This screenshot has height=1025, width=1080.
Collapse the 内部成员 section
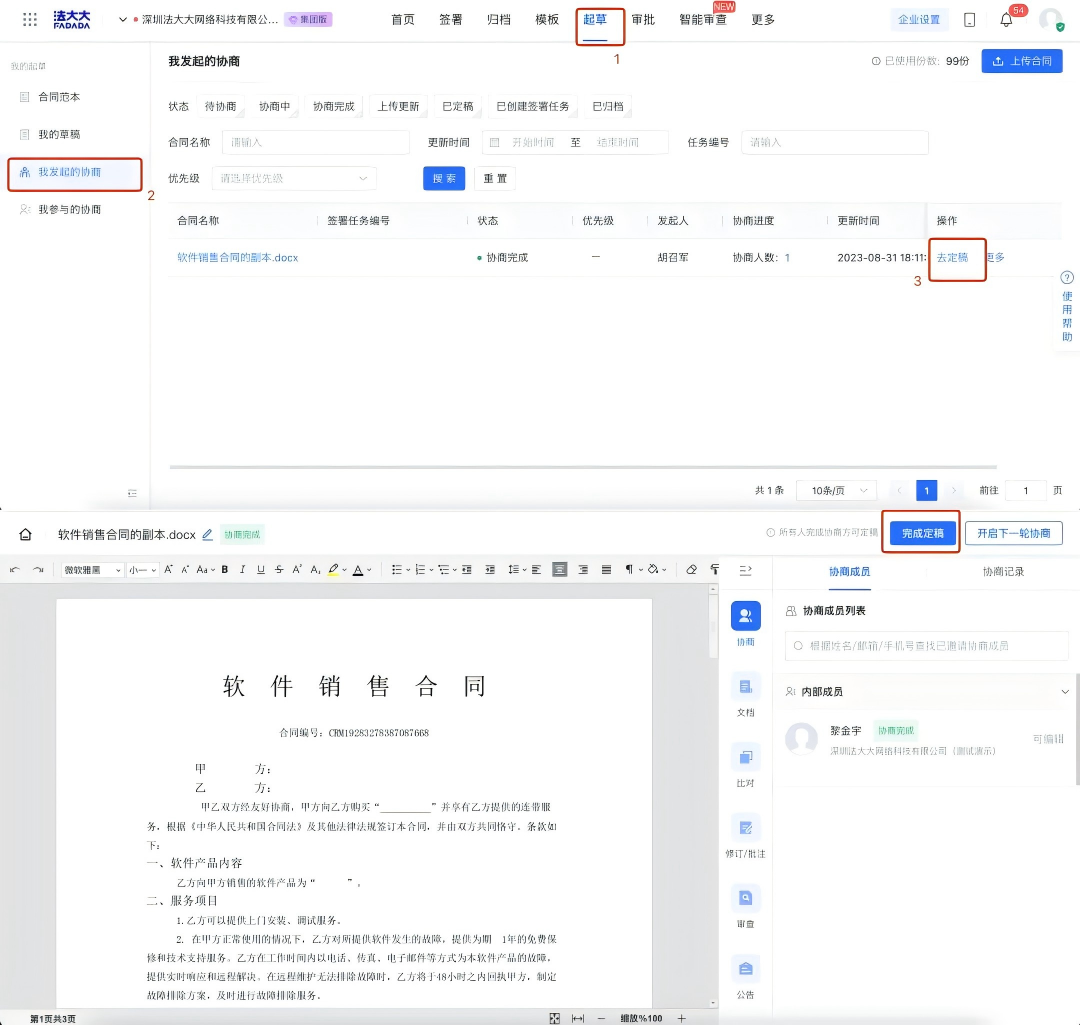click(1064, 691)
